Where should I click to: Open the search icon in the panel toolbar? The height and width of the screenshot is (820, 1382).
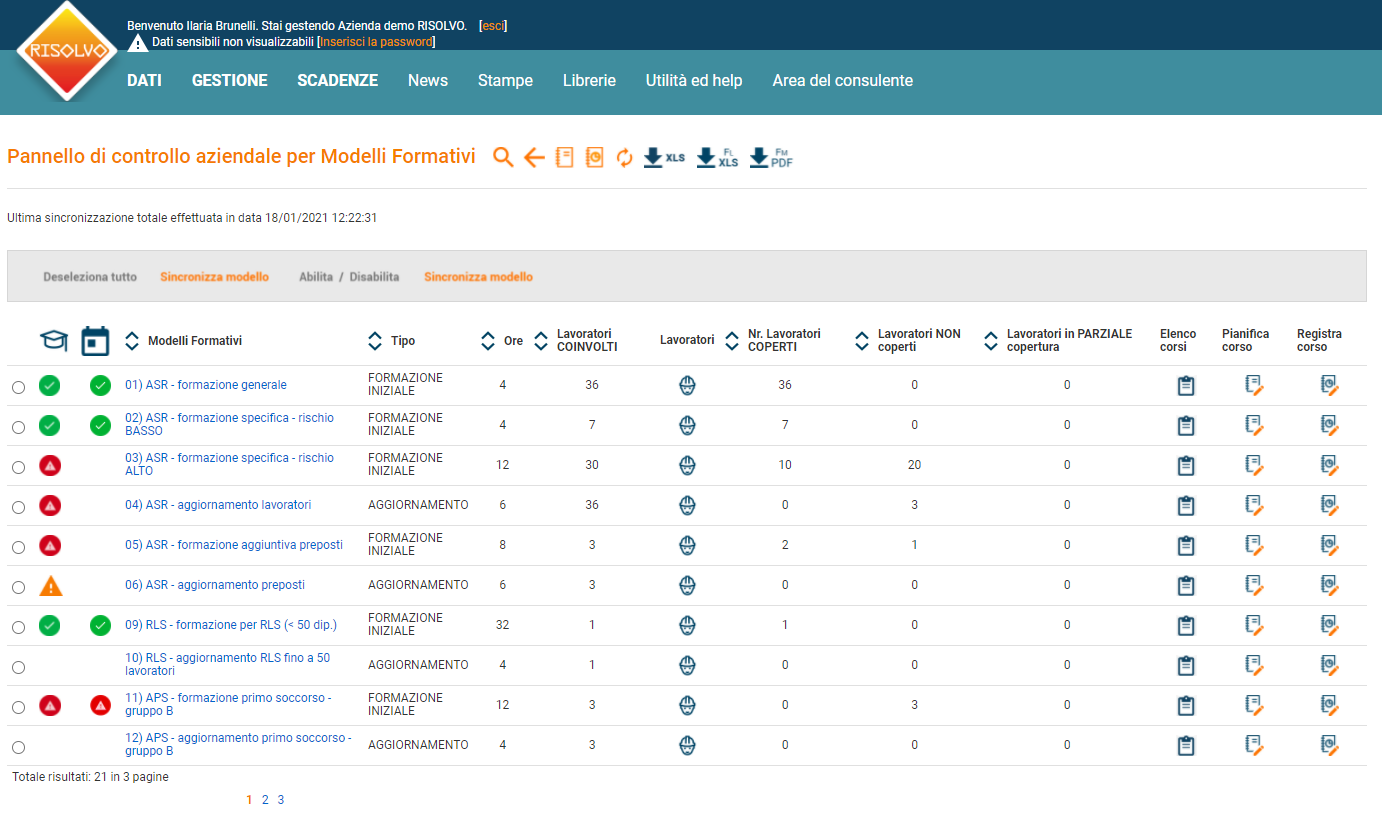tap(503, 157)
